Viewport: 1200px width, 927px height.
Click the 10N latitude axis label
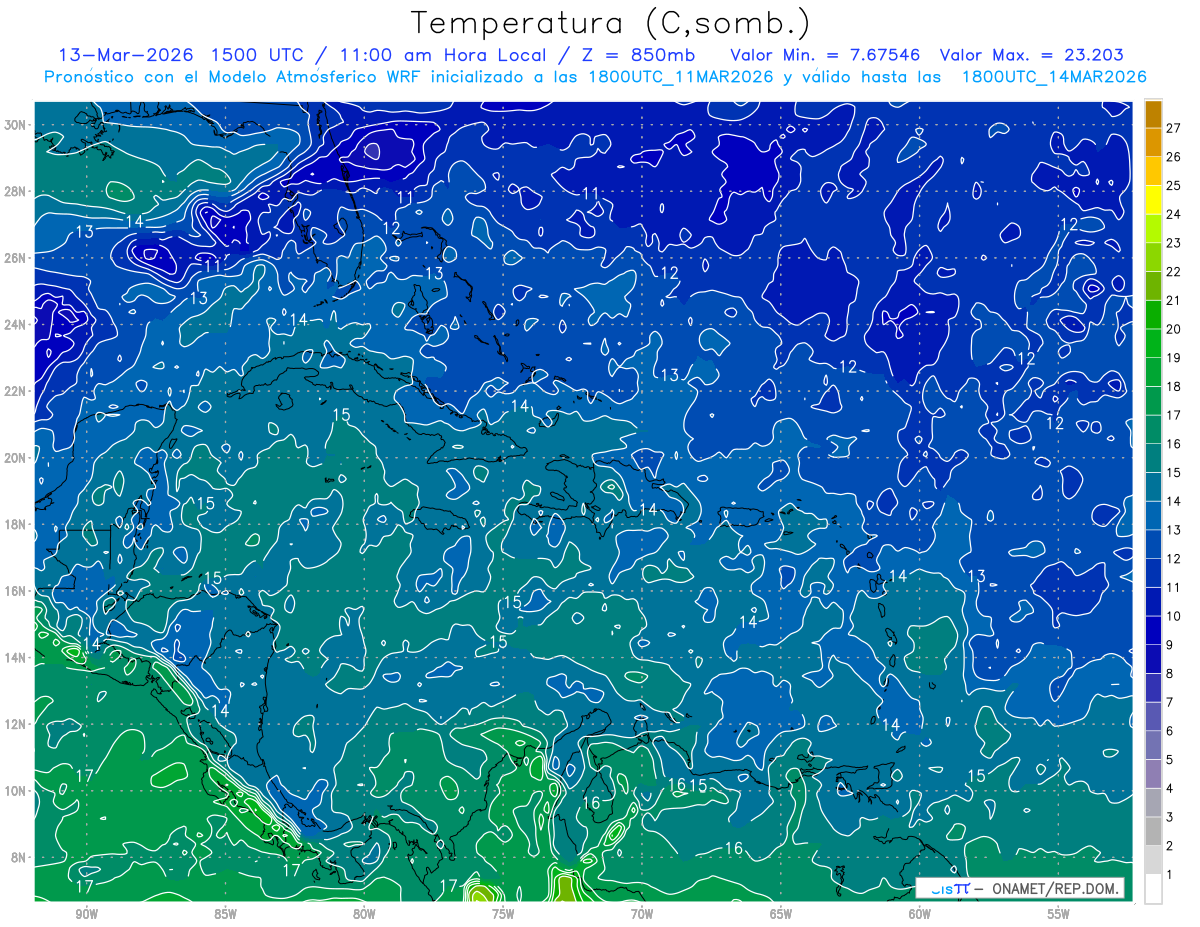tap(15, 790)
